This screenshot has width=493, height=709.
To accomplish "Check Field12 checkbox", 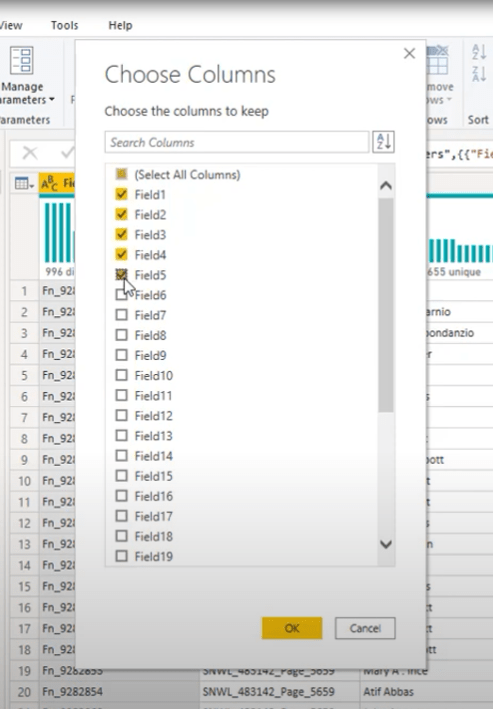I will (121, 415).
